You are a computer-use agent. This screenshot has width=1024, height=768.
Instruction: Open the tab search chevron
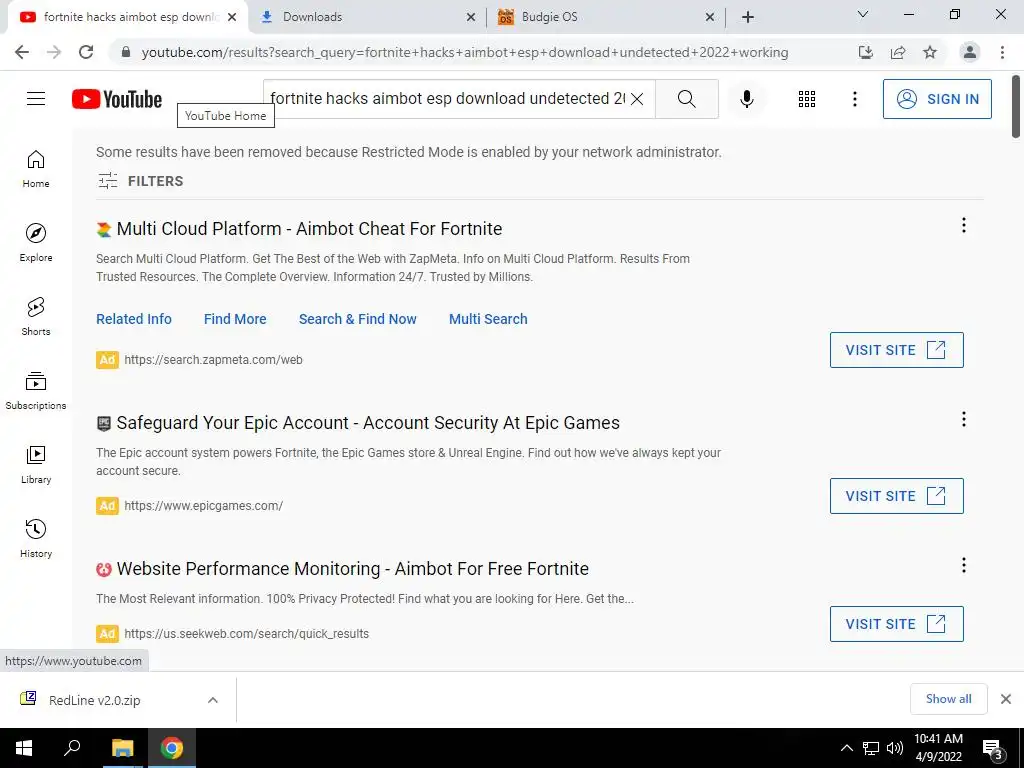coord(863,14)
